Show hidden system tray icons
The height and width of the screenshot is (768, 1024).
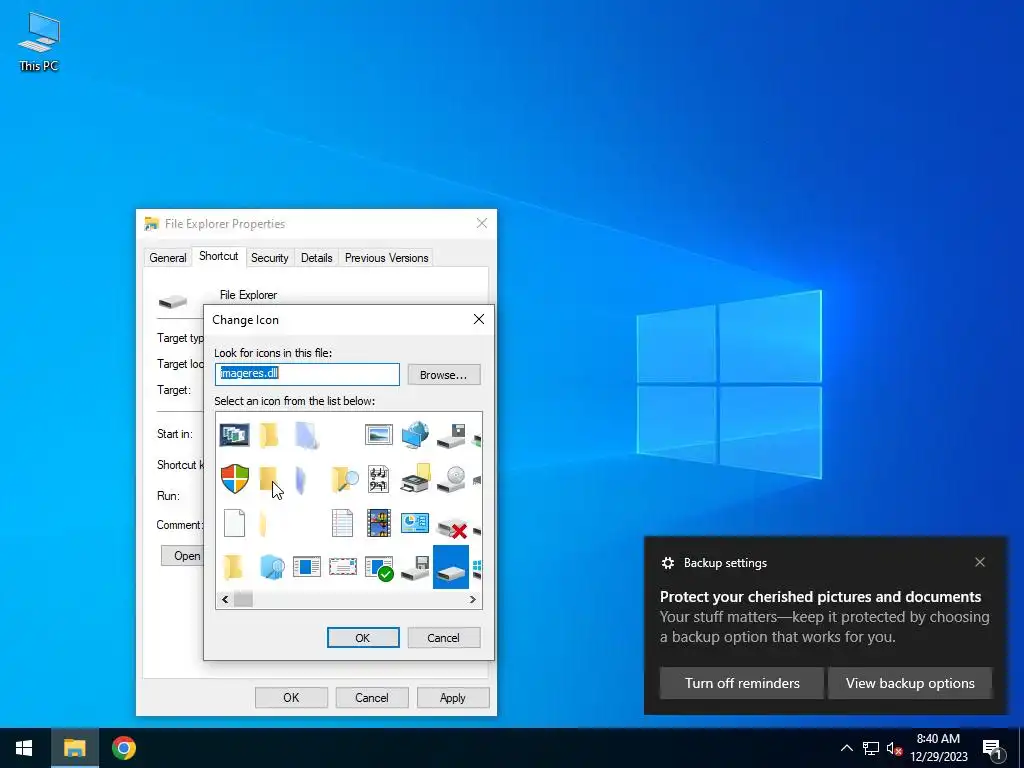coord(846,748)
